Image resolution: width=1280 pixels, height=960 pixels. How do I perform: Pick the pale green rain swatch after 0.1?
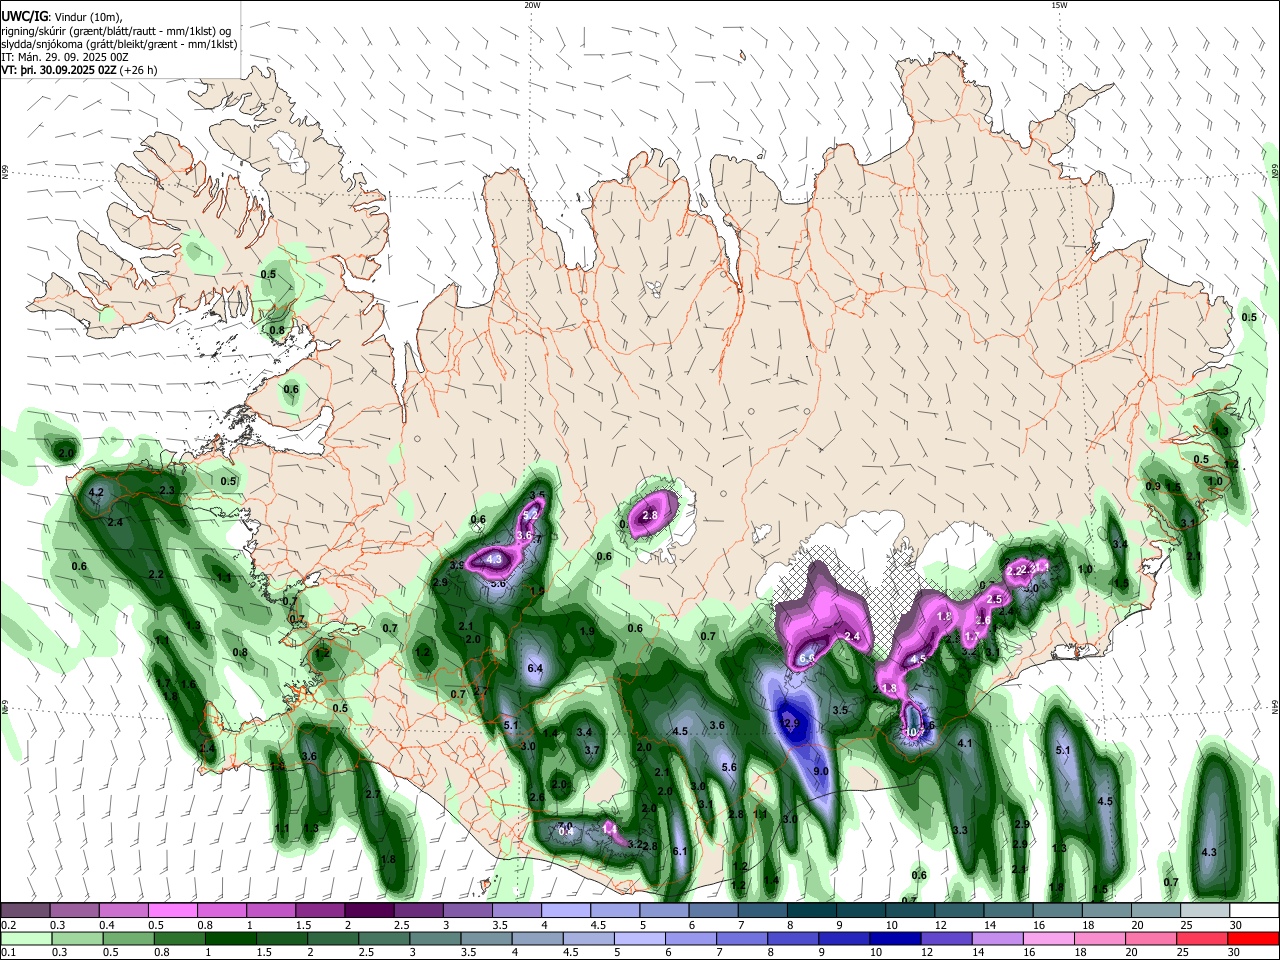click(x=25, y=938)
